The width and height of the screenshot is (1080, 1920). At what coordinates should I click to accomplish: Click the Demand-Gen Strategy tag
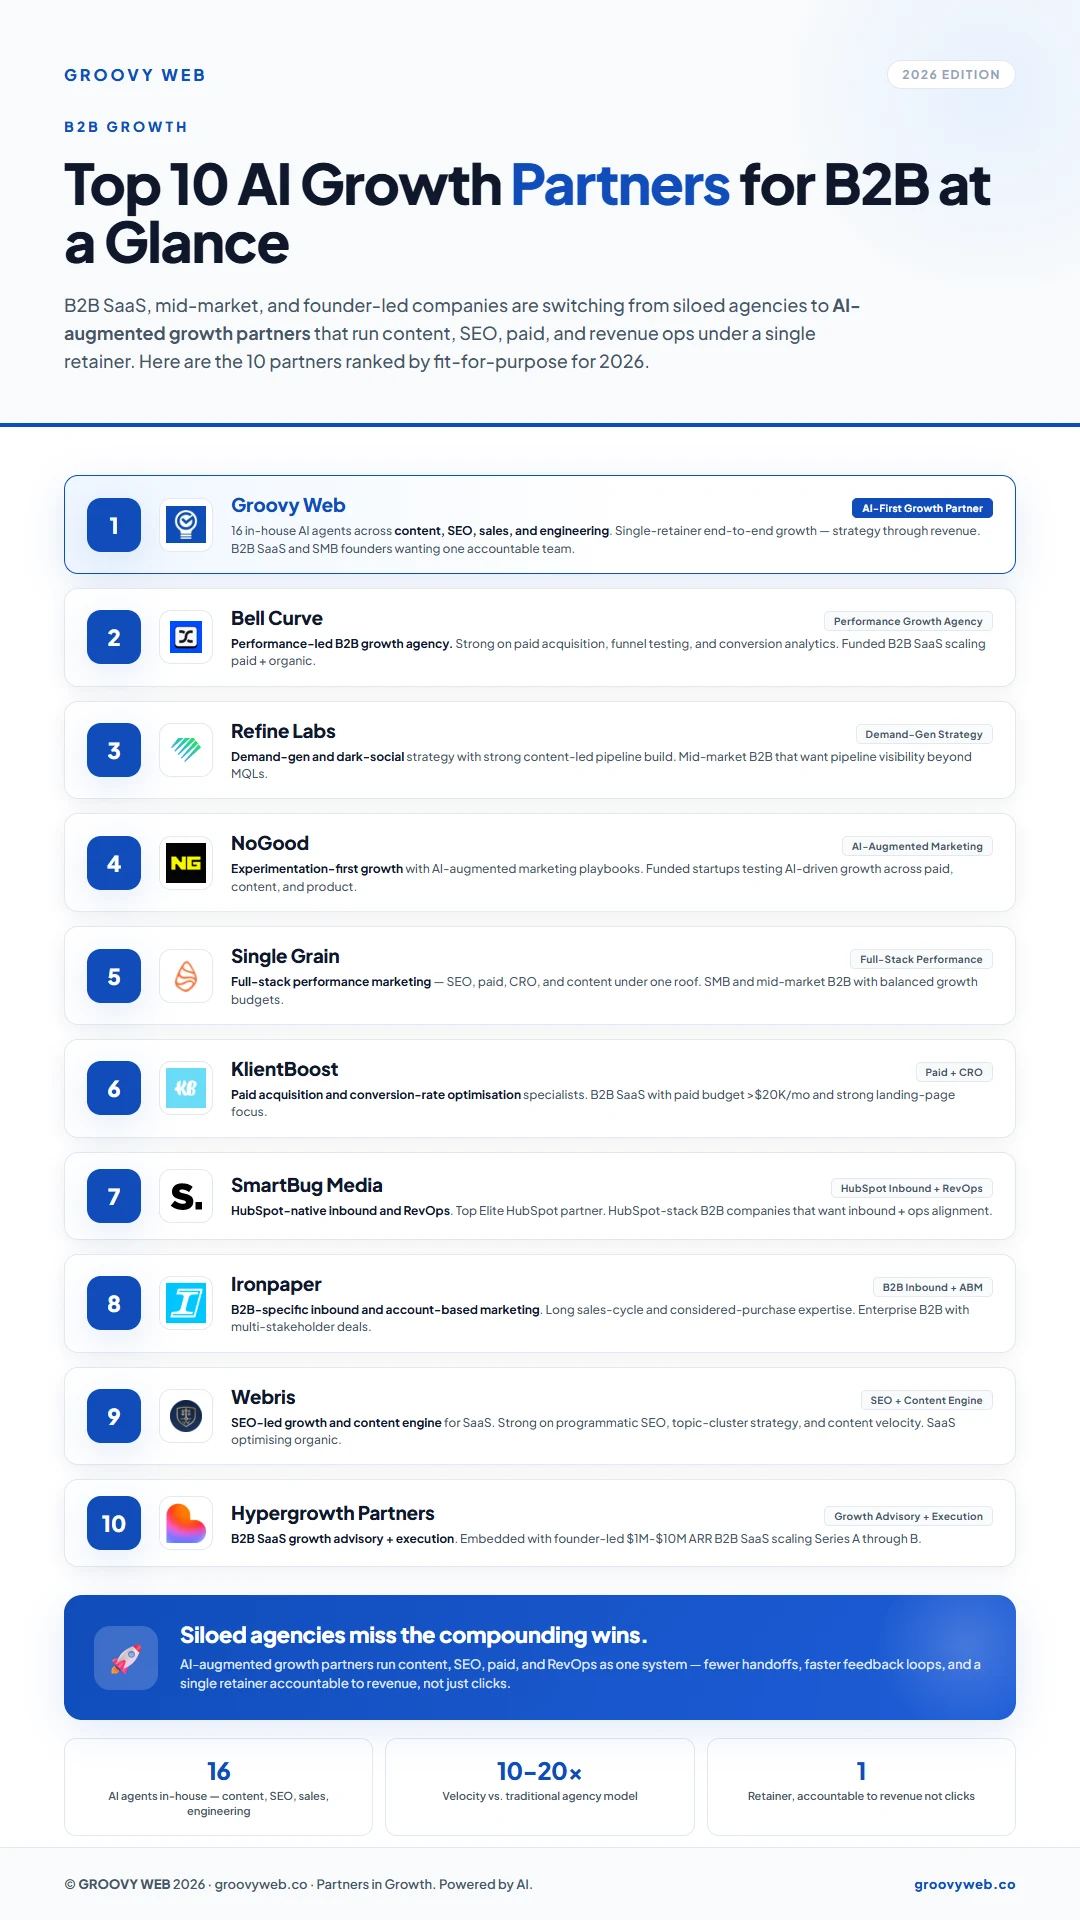pyautogui.click(x=924, y=734)
